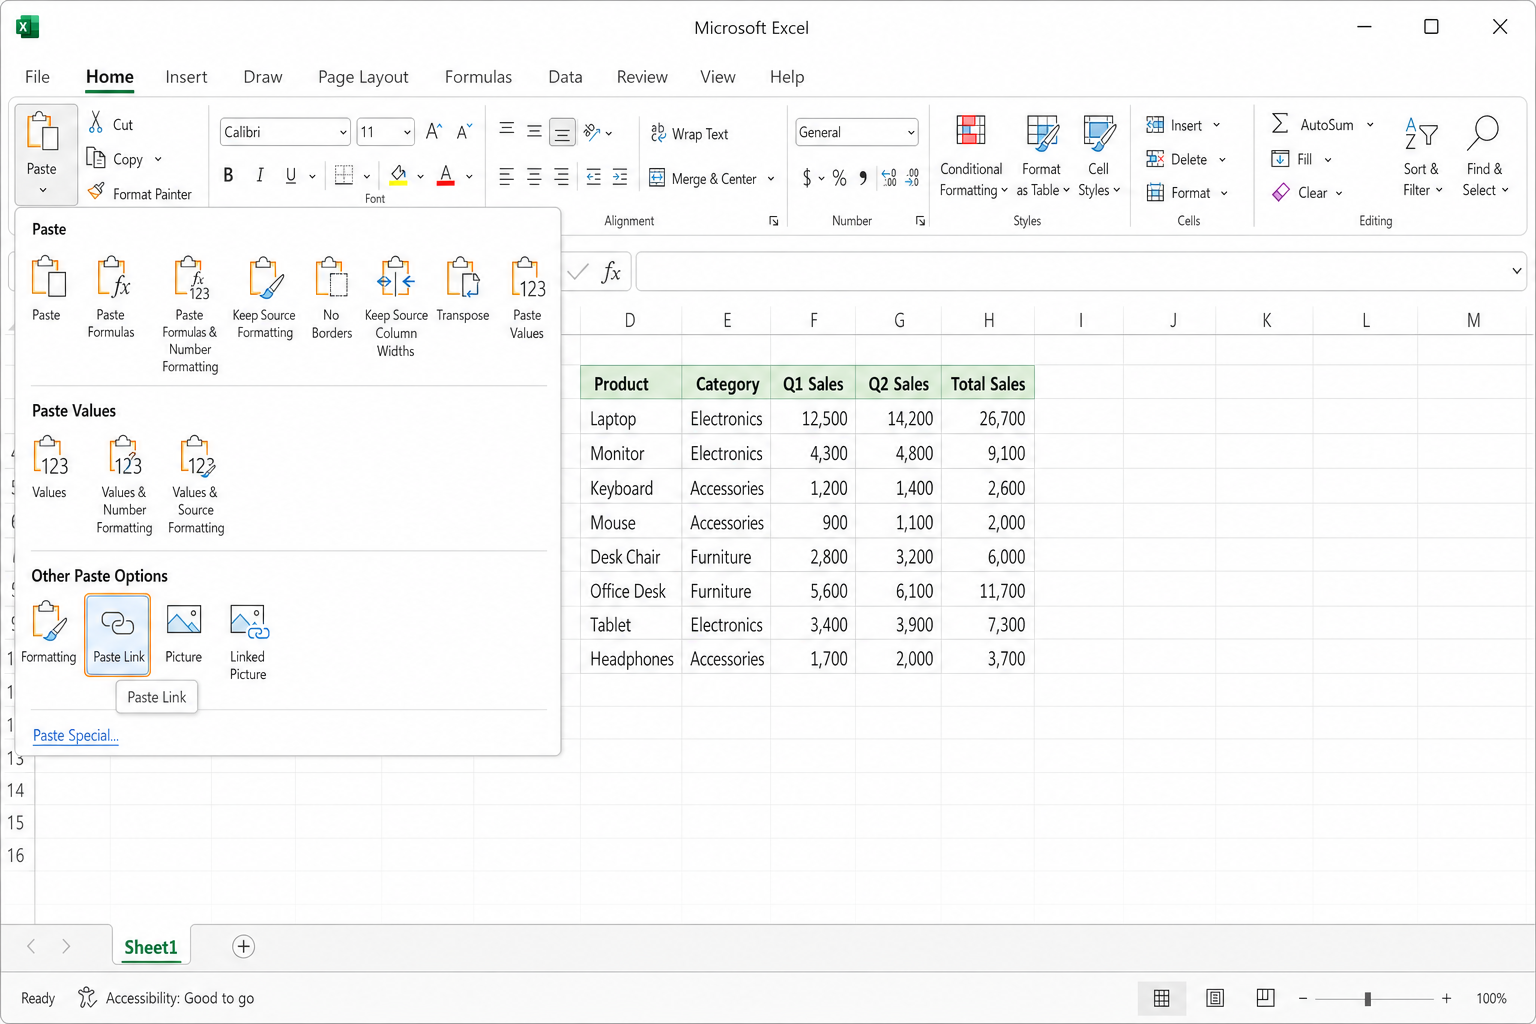Open the General number format dropdown

point(911,132)
